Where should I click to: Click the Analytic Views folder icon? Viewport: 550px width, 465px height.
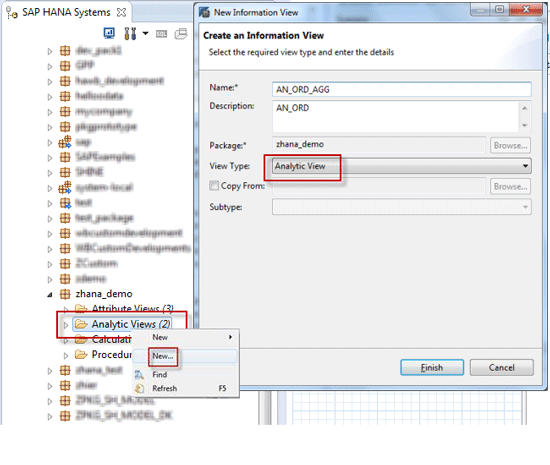coord(81,324)
